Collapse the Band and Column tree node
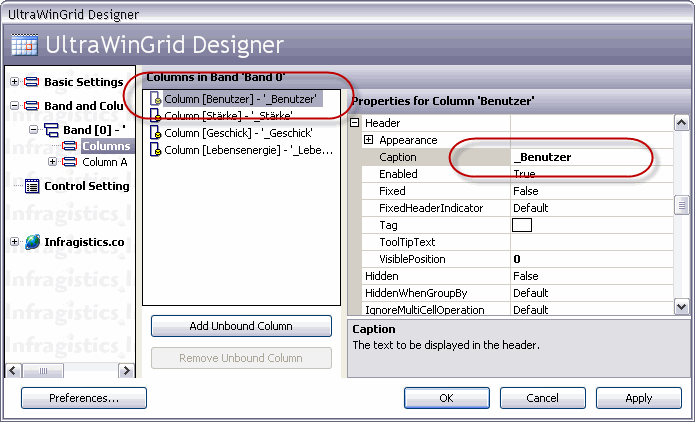The height and width of the screenshot is (422, 695). point(14,106)
